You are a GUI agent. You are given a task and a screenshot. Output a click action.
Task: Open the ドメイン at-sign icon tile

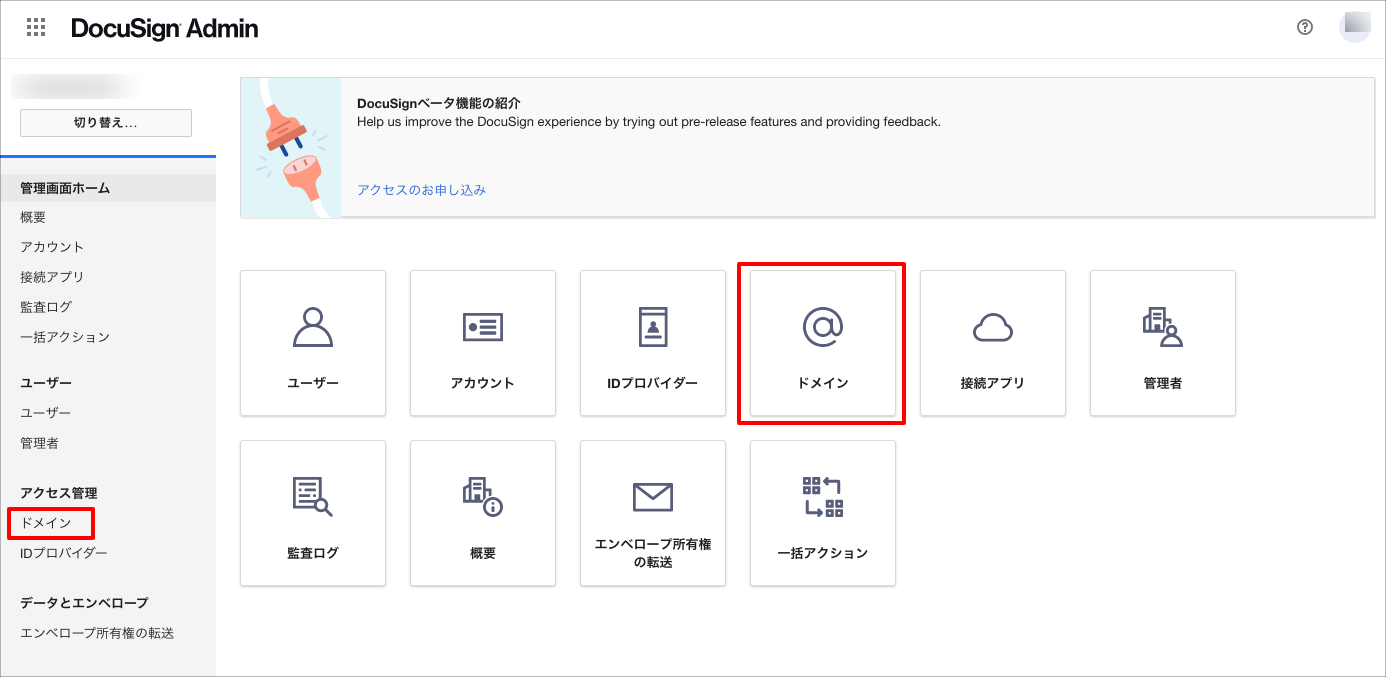(823, 343)
